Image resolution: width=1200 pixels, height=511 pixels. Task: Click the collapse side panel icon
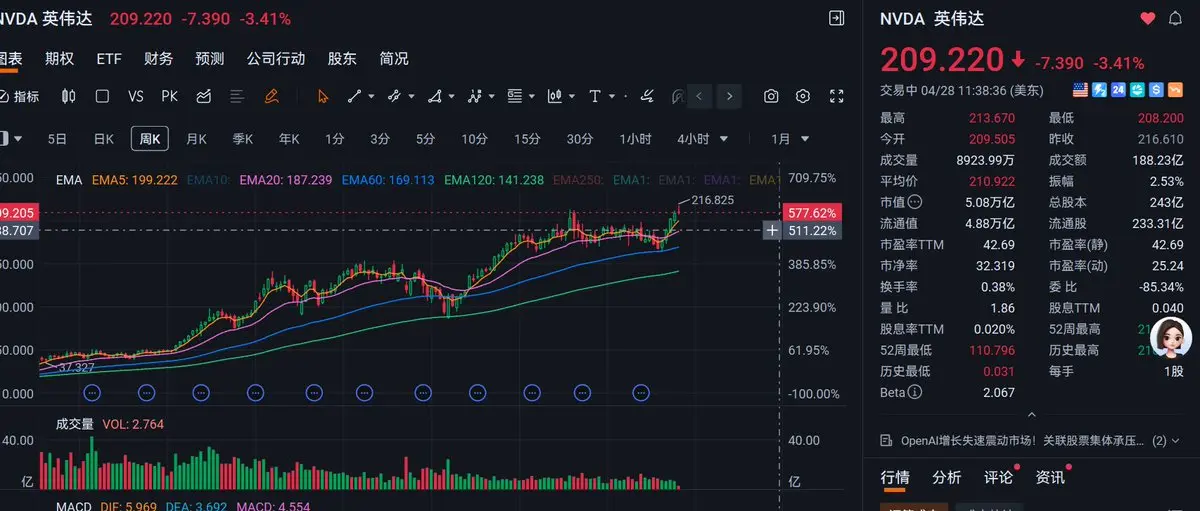[x=837, y=18]
